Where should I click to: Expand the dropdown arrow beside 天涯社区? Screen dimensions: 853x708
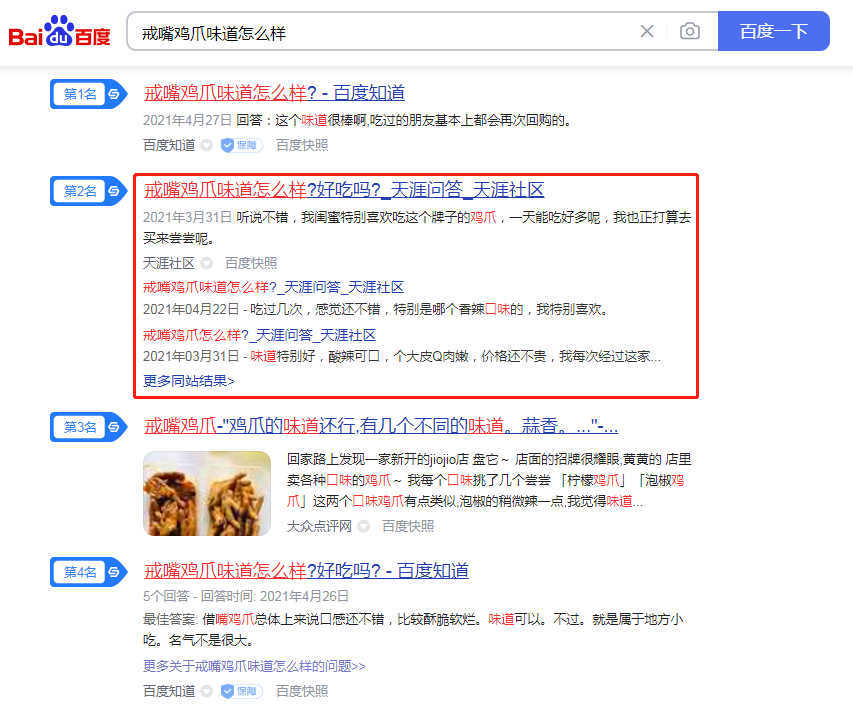click(x=206, y=263)
